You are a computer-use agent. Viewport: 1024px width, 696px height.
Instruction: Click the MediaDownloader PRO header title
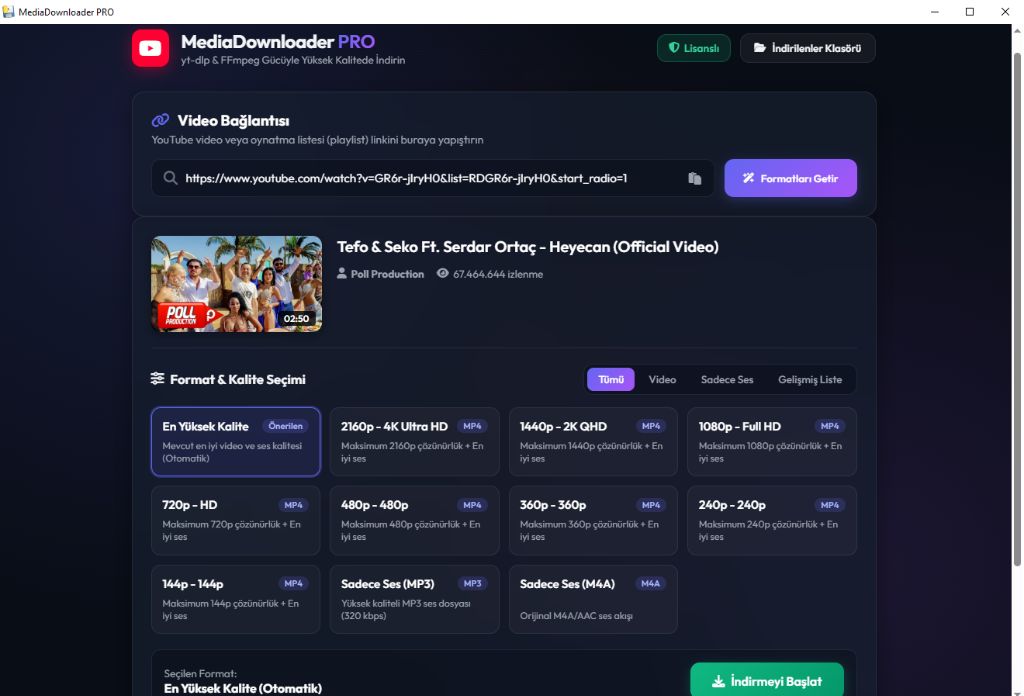pyautogui.click(x=278, y=42)
